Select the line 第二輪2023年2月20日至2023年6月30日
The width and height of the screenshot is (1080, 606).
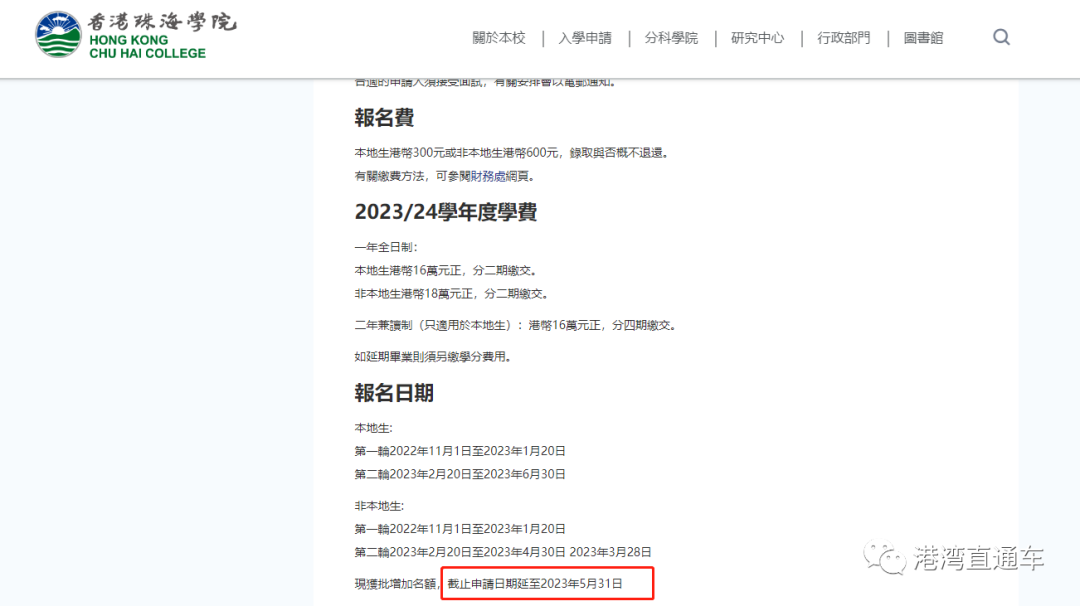coord(460,474)
